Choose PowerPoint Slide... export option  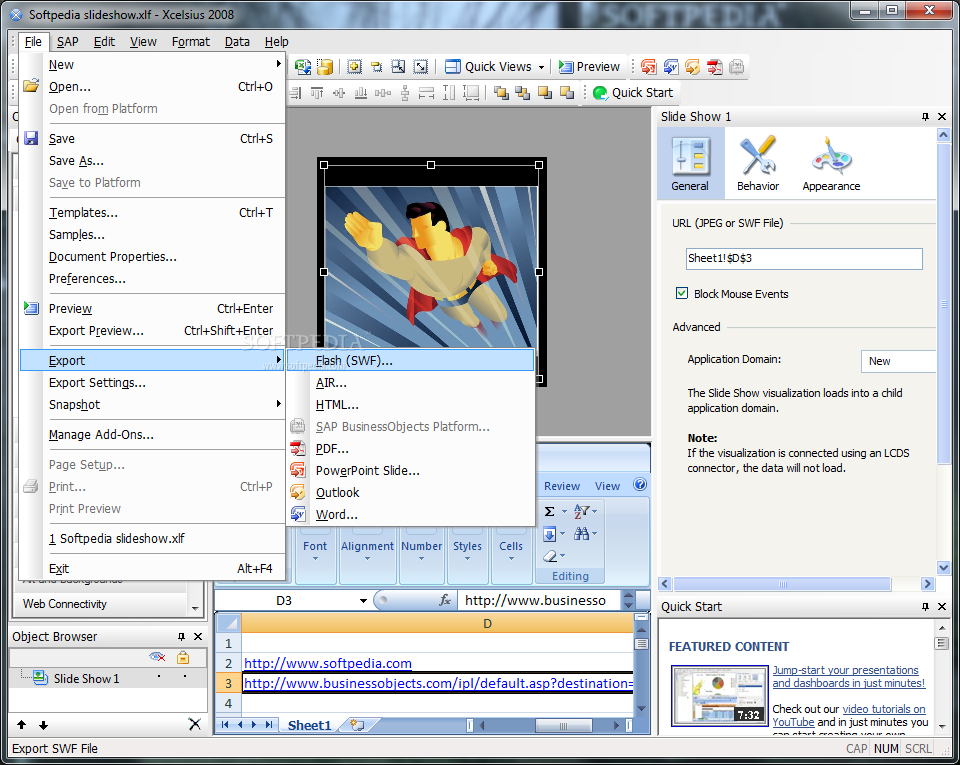(411, 471)
